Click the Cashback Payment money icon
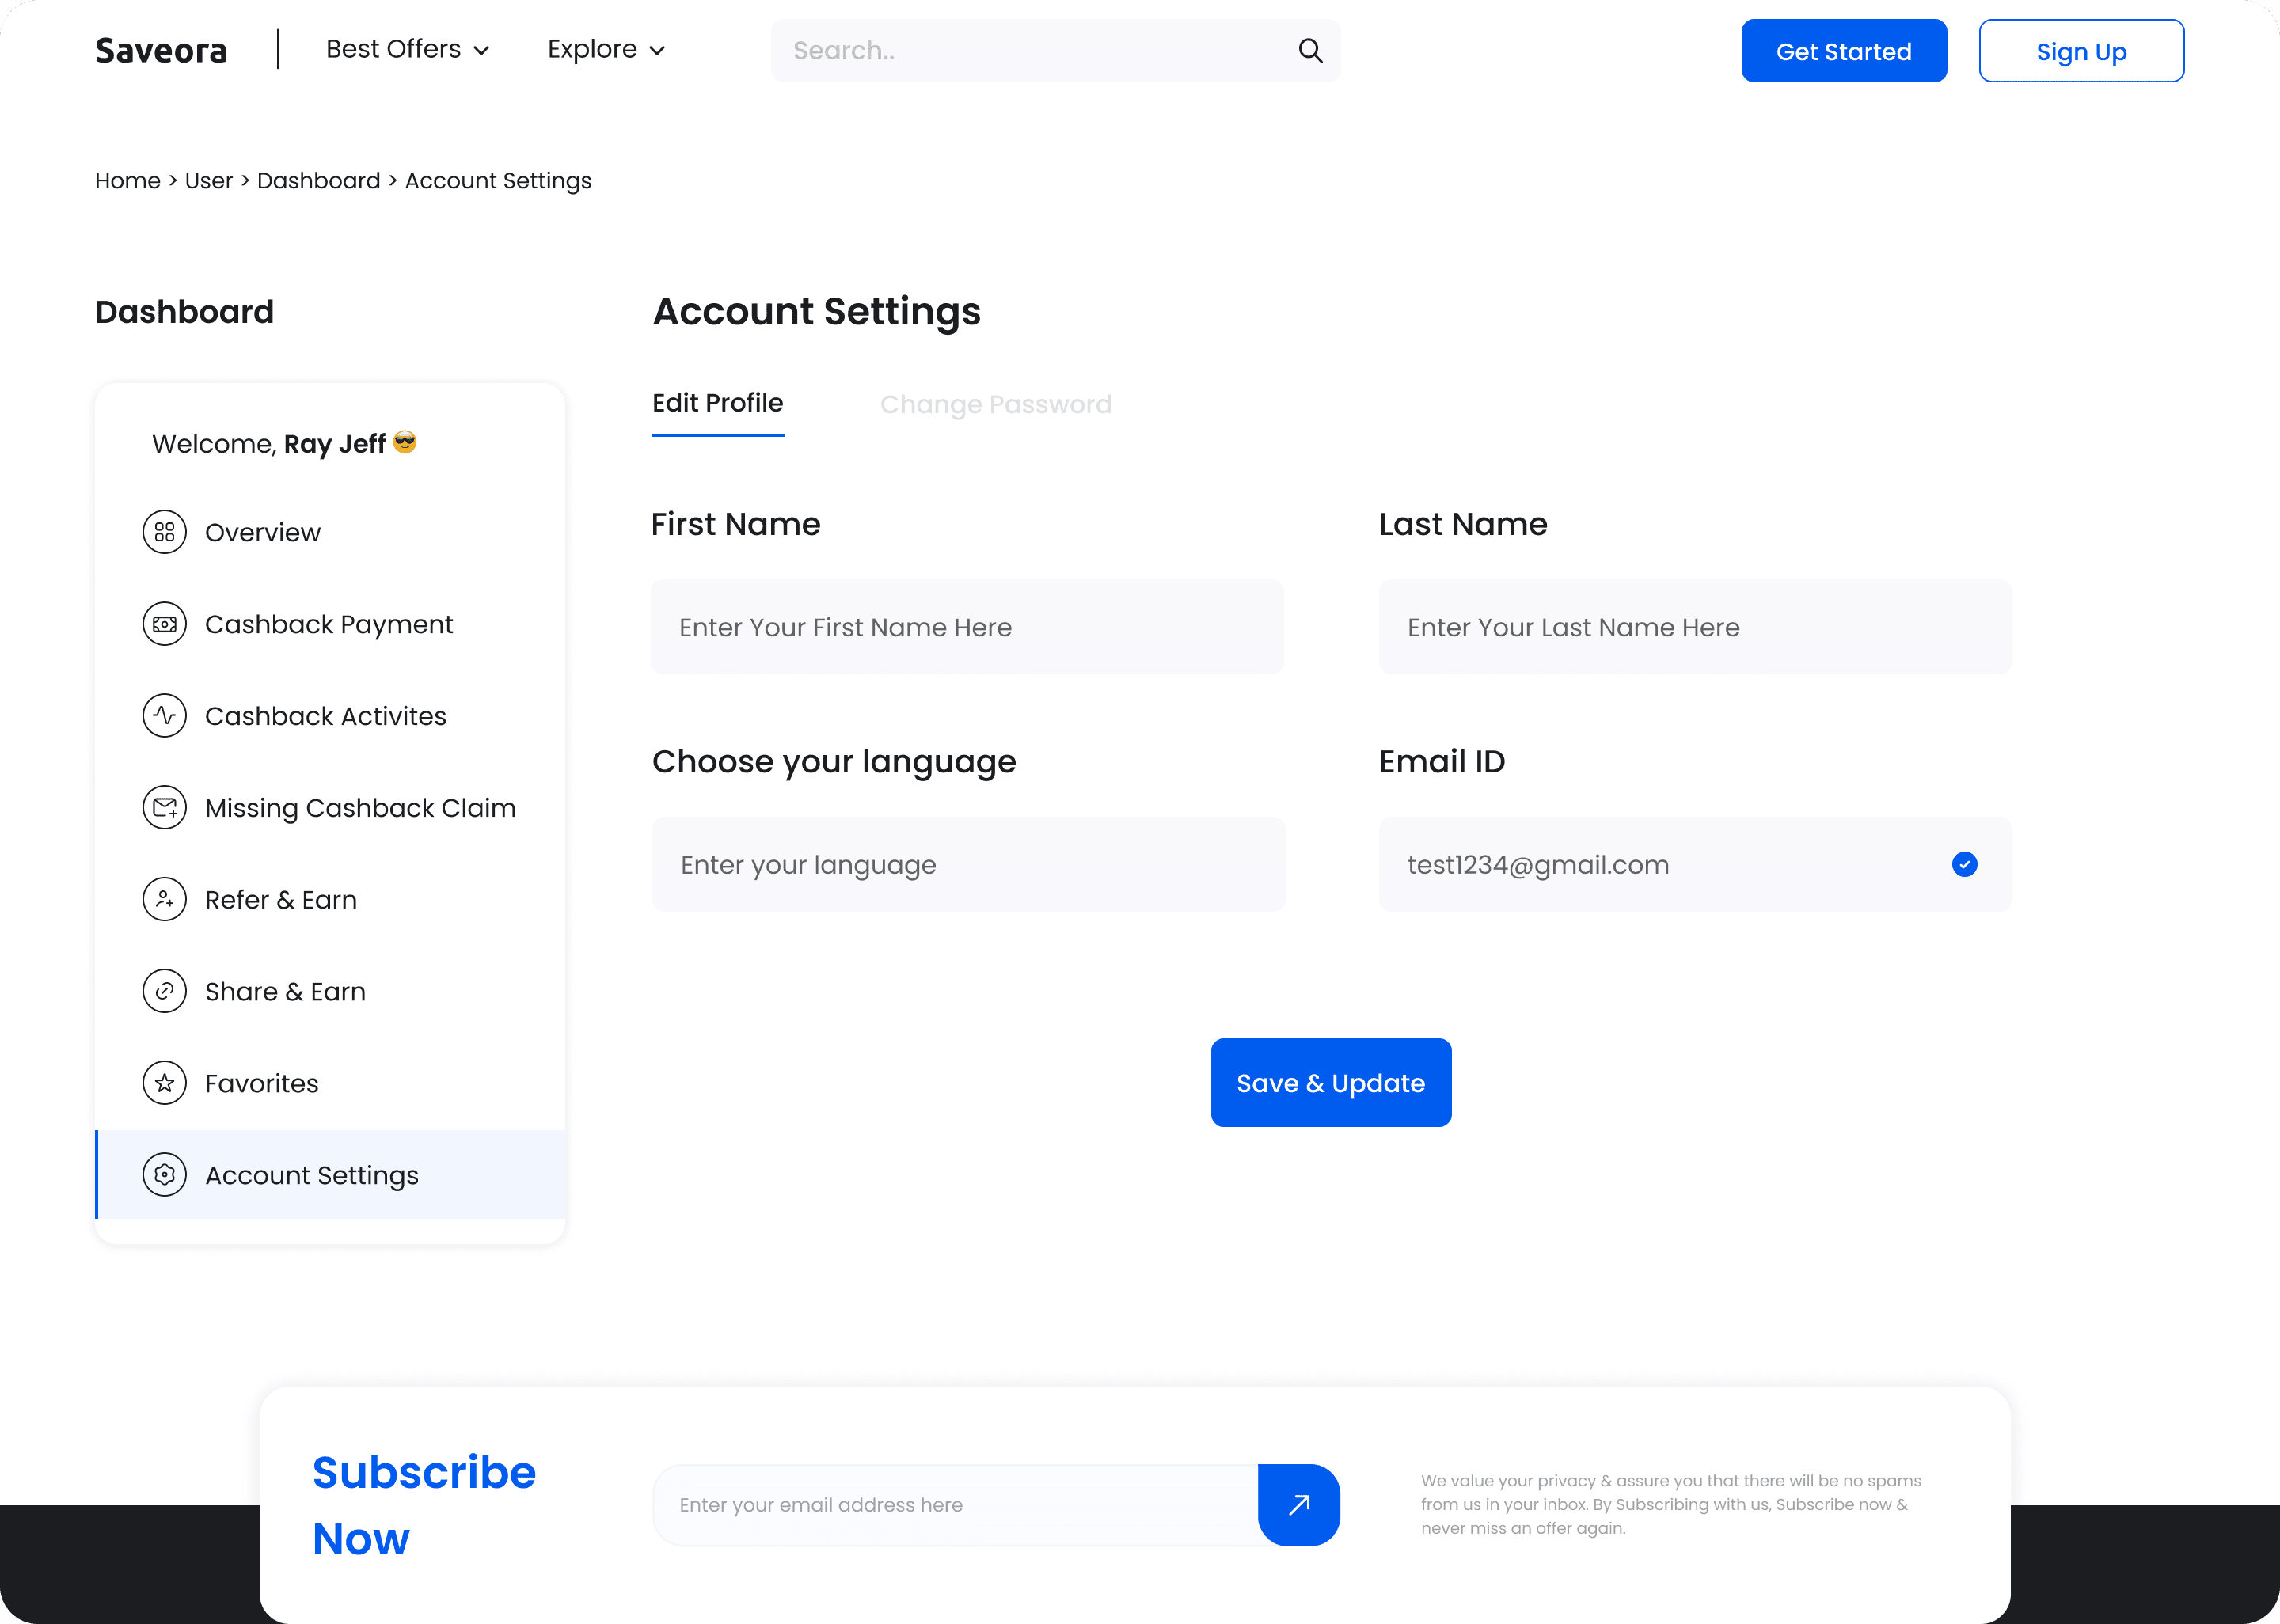 click(165, 624)
